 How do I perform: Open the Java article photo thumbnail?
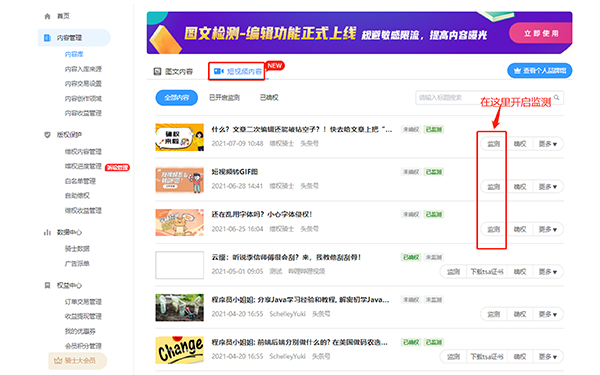pos(179,307)
